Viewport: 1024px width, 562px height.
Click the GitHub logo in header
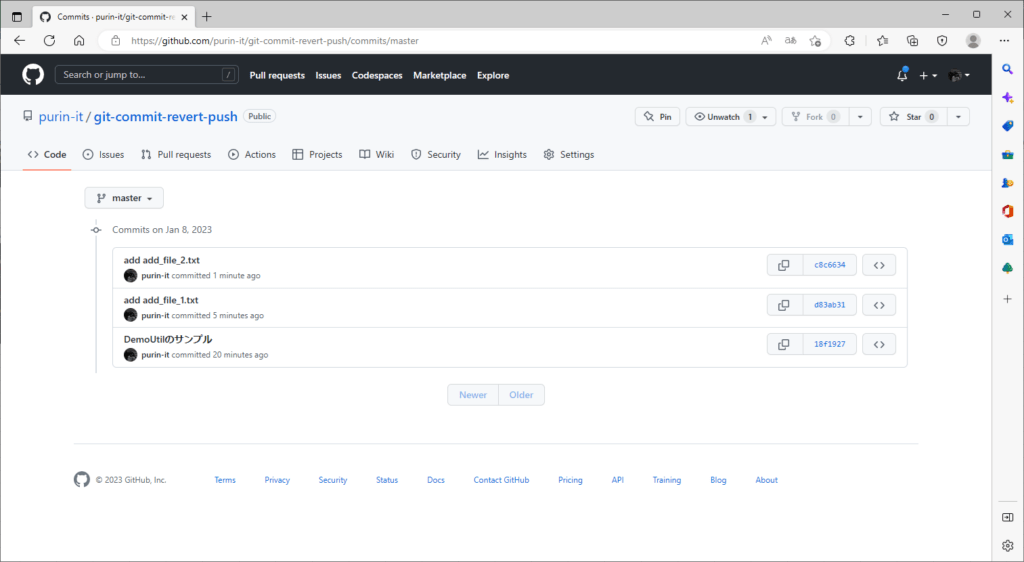pos(33,75)
